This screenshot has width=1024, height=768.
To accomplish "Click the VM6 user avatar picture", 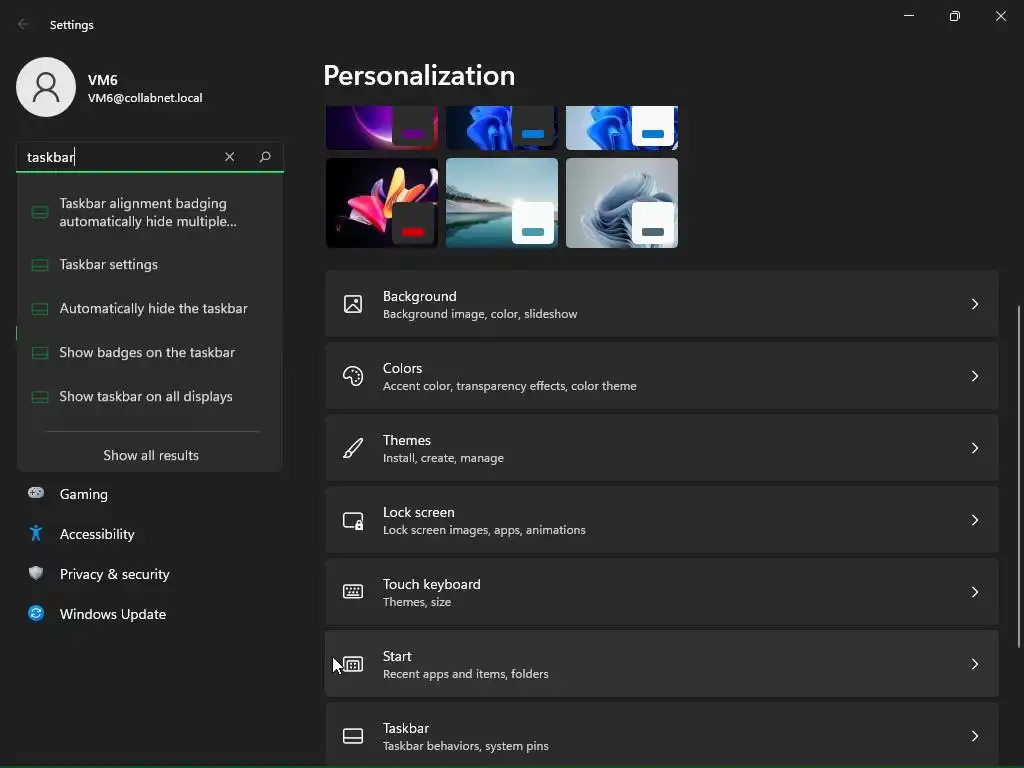I will pyautogui.click(x=46, y=87).
